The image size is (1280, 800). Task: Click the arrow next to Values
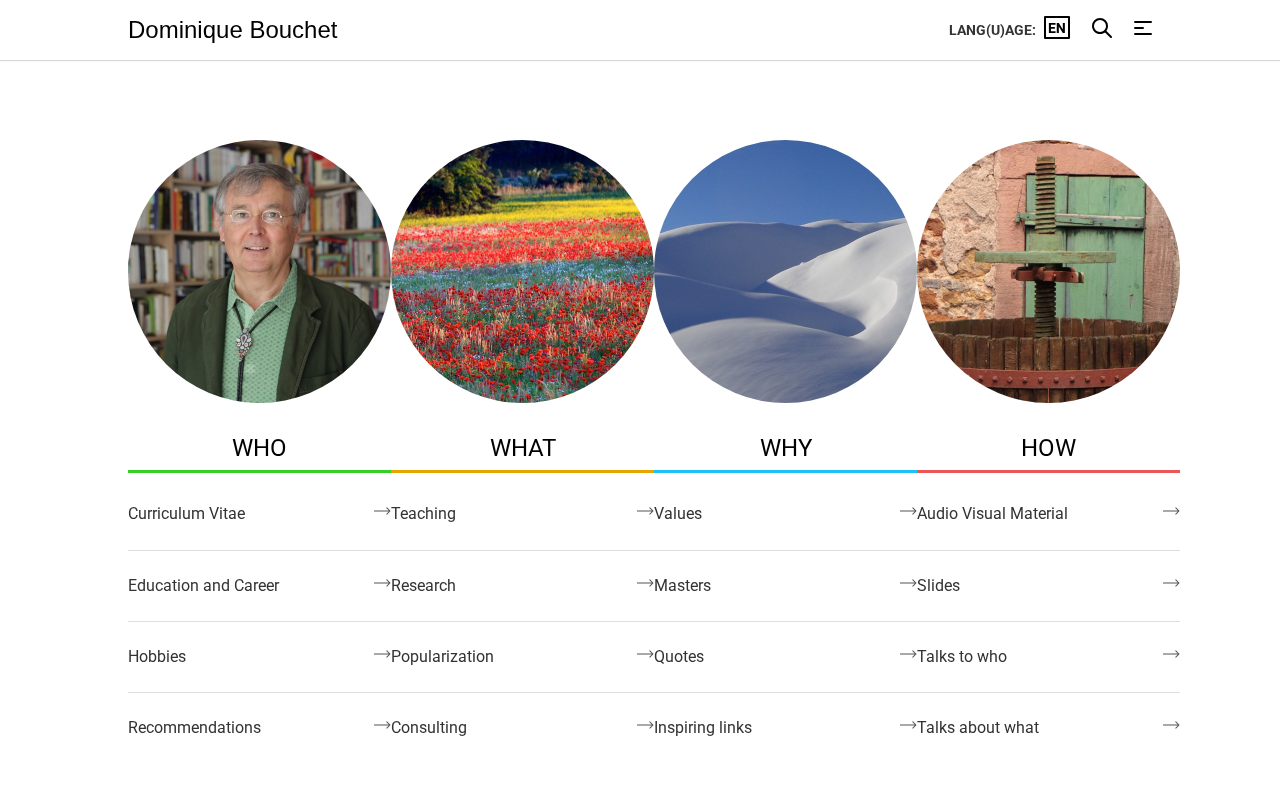(908, 511)
